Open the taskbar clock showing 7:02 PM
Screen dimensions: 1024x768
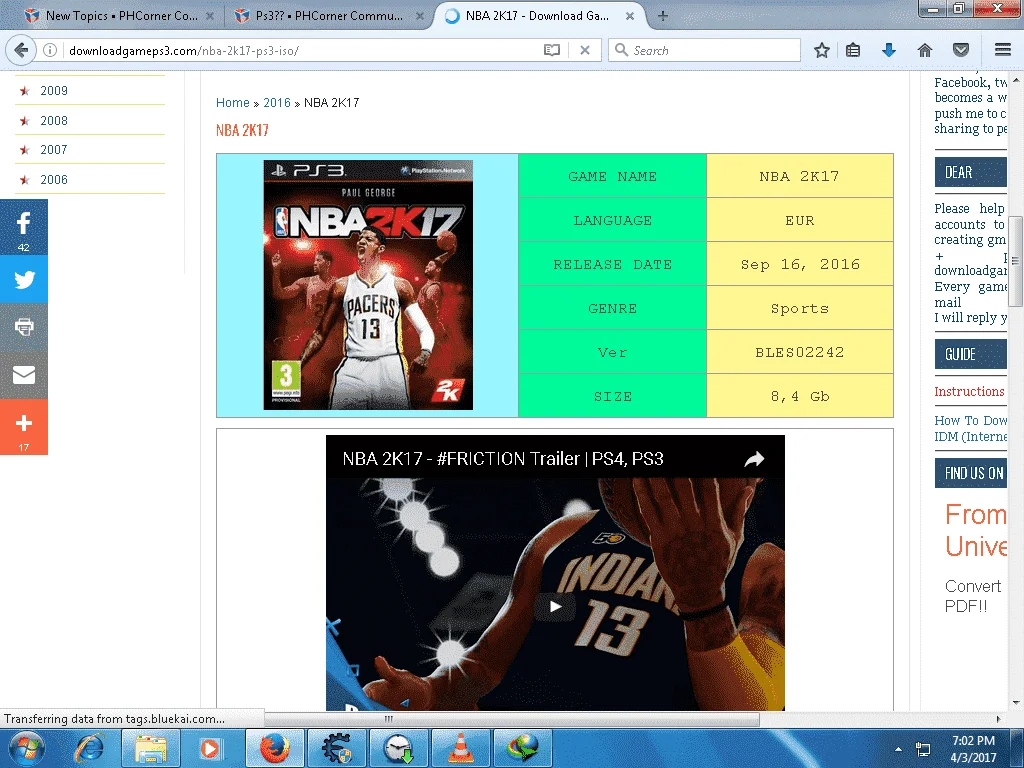click(973, 749)
